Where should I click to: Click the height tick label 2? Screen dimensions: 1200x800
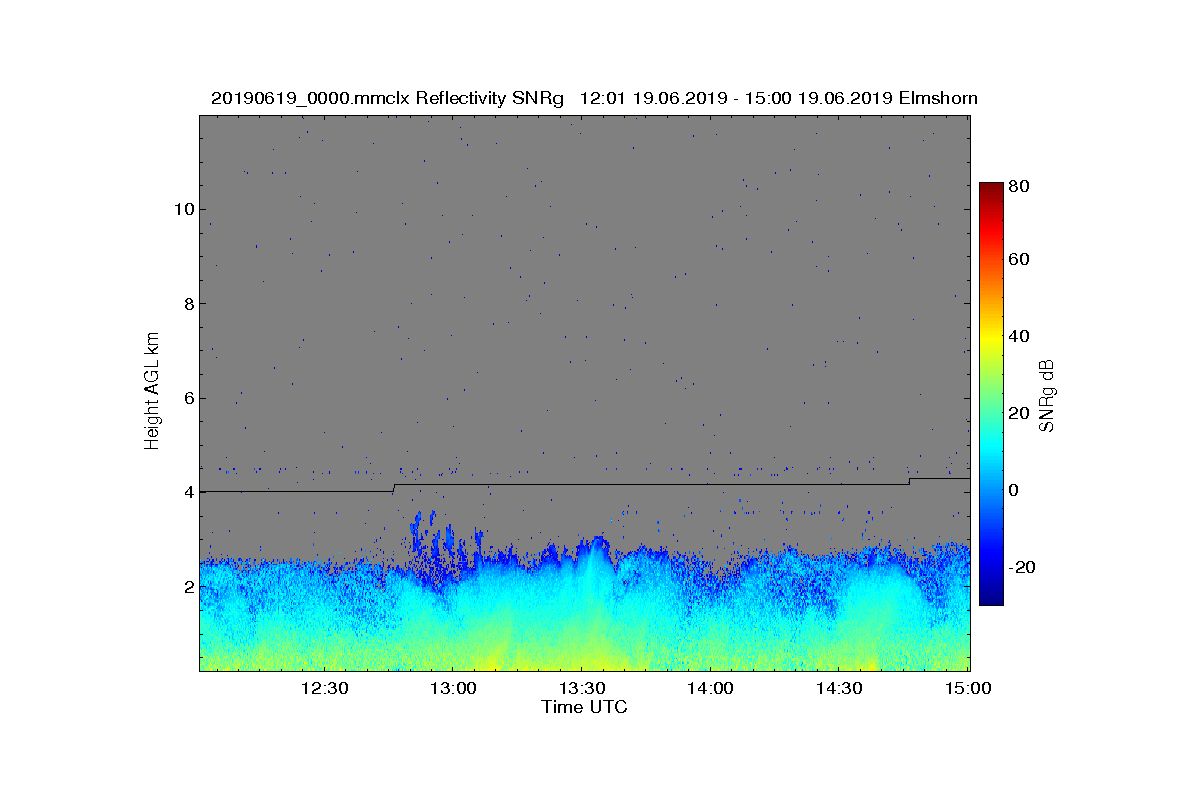tap(187, 587)
